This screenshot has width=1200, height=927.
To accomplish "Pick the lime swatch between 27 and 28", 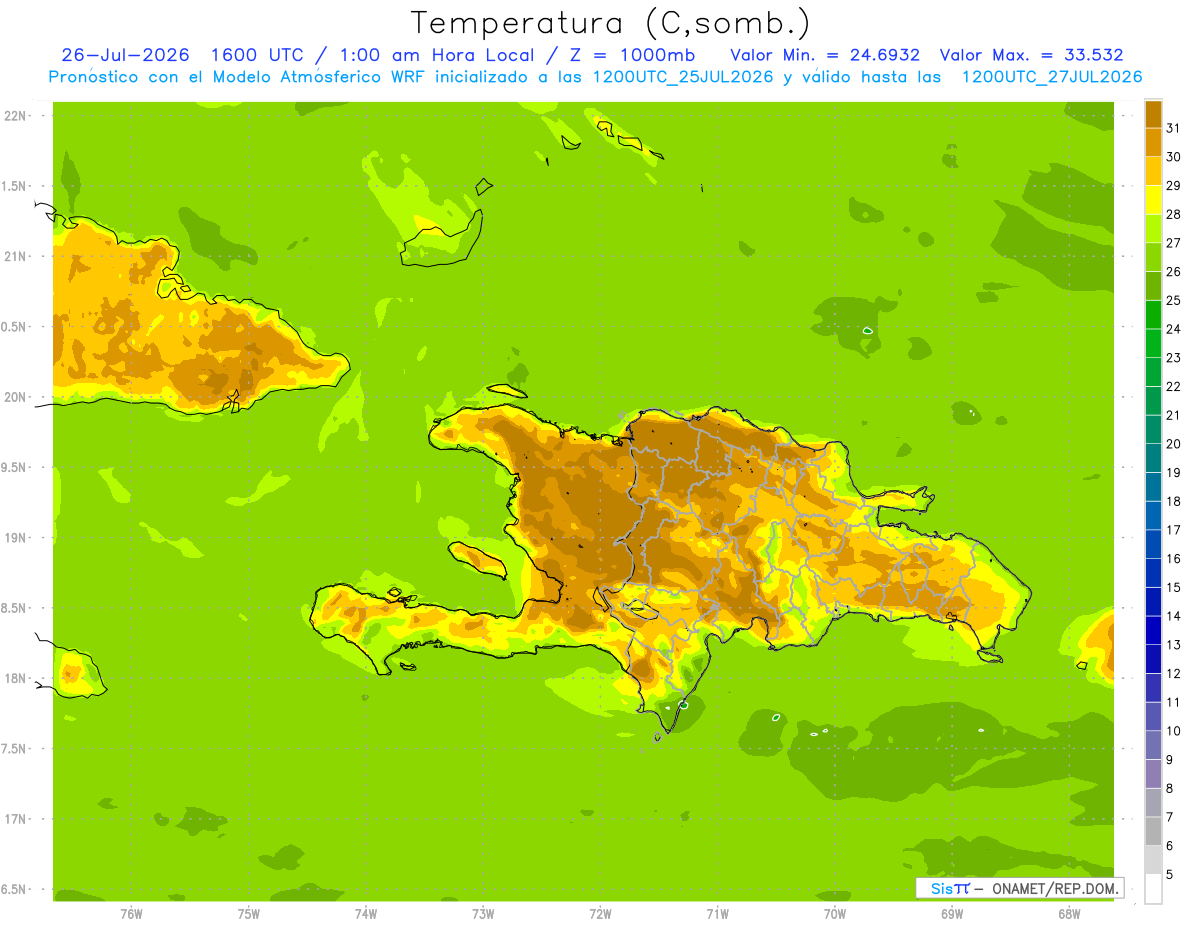I will (x=1153, y=227).
